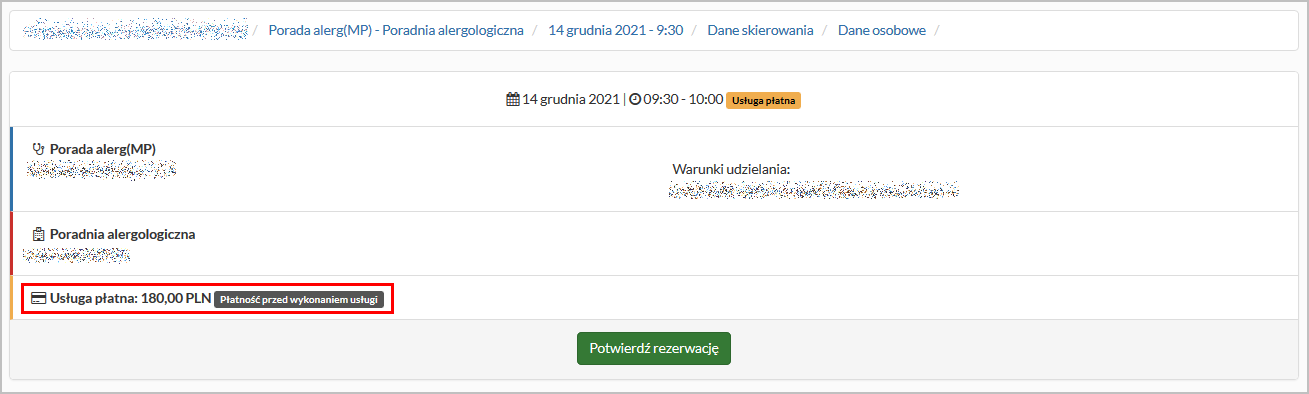The width and height of the screenshot is (1309, 394).
Task: Open Porada alerg(MP) - Poradnia alergologiczna breadcrumb
Action: pyautogui.click(x=396, y=30)
